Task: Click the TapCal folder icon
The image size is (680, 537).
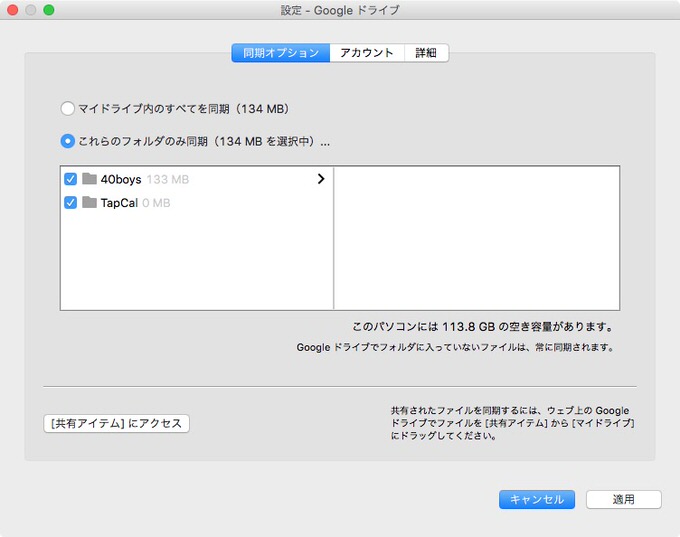Action: (89, 202)
